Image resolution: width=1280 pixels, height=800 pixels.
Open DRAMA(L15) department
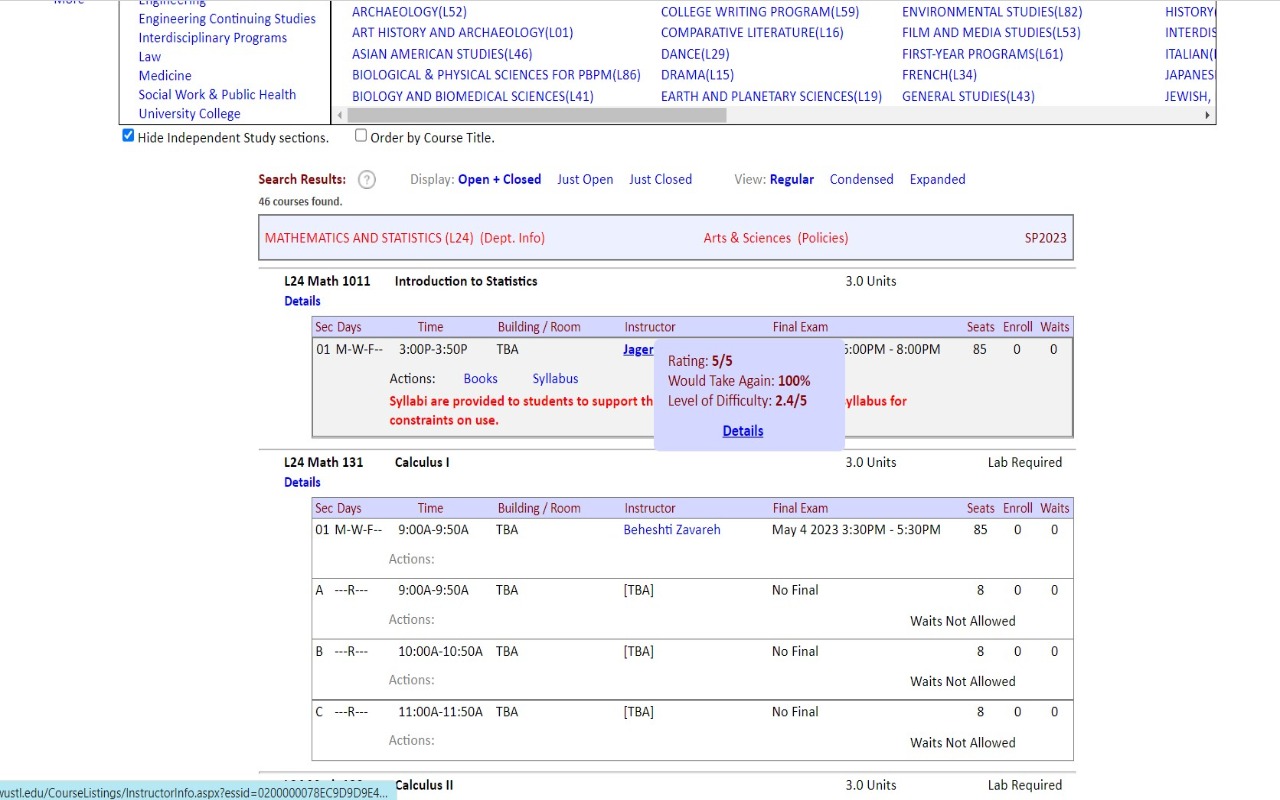click(697, 75)
